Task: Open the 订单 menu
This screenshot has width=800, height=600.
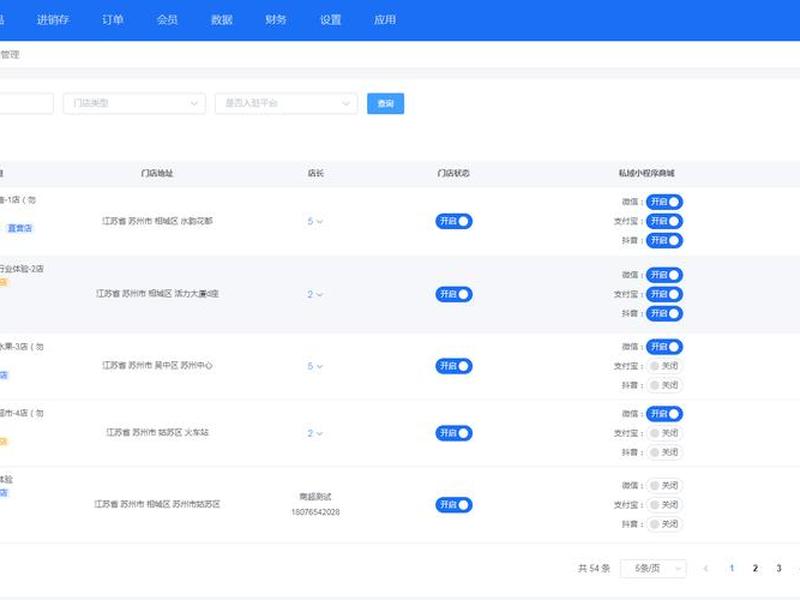Action: click(x=113, y=20)
